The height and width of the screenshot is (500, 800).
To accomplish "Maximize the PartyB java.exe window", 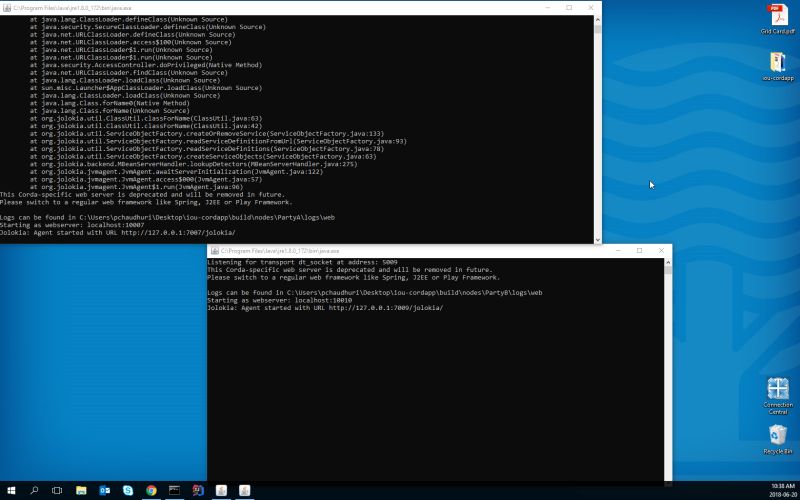I will tap(639, 251).
